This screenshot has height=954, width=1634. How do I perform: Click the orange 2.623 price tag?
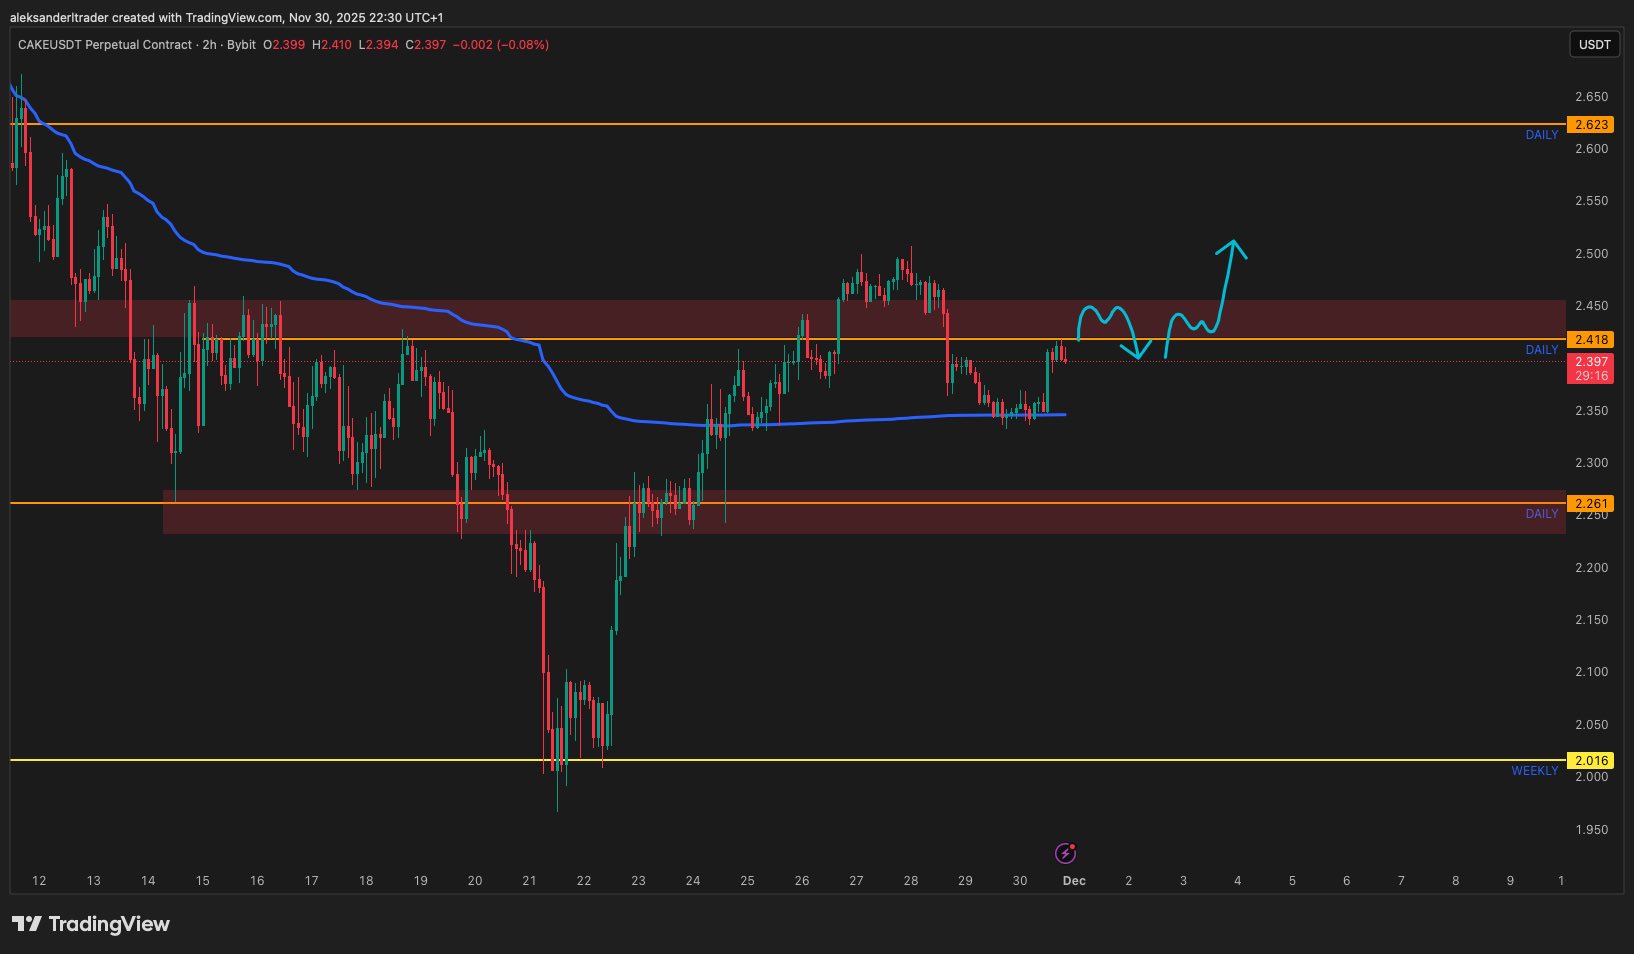coord(1591,125)
